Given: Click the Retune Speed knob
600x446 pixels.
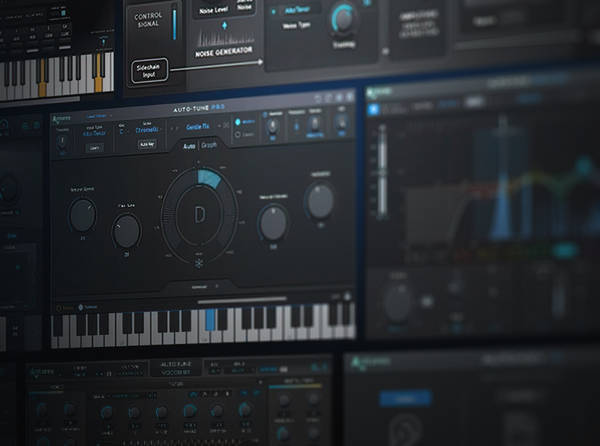Looking at the screenshot, I should click(x=83, y=213).
